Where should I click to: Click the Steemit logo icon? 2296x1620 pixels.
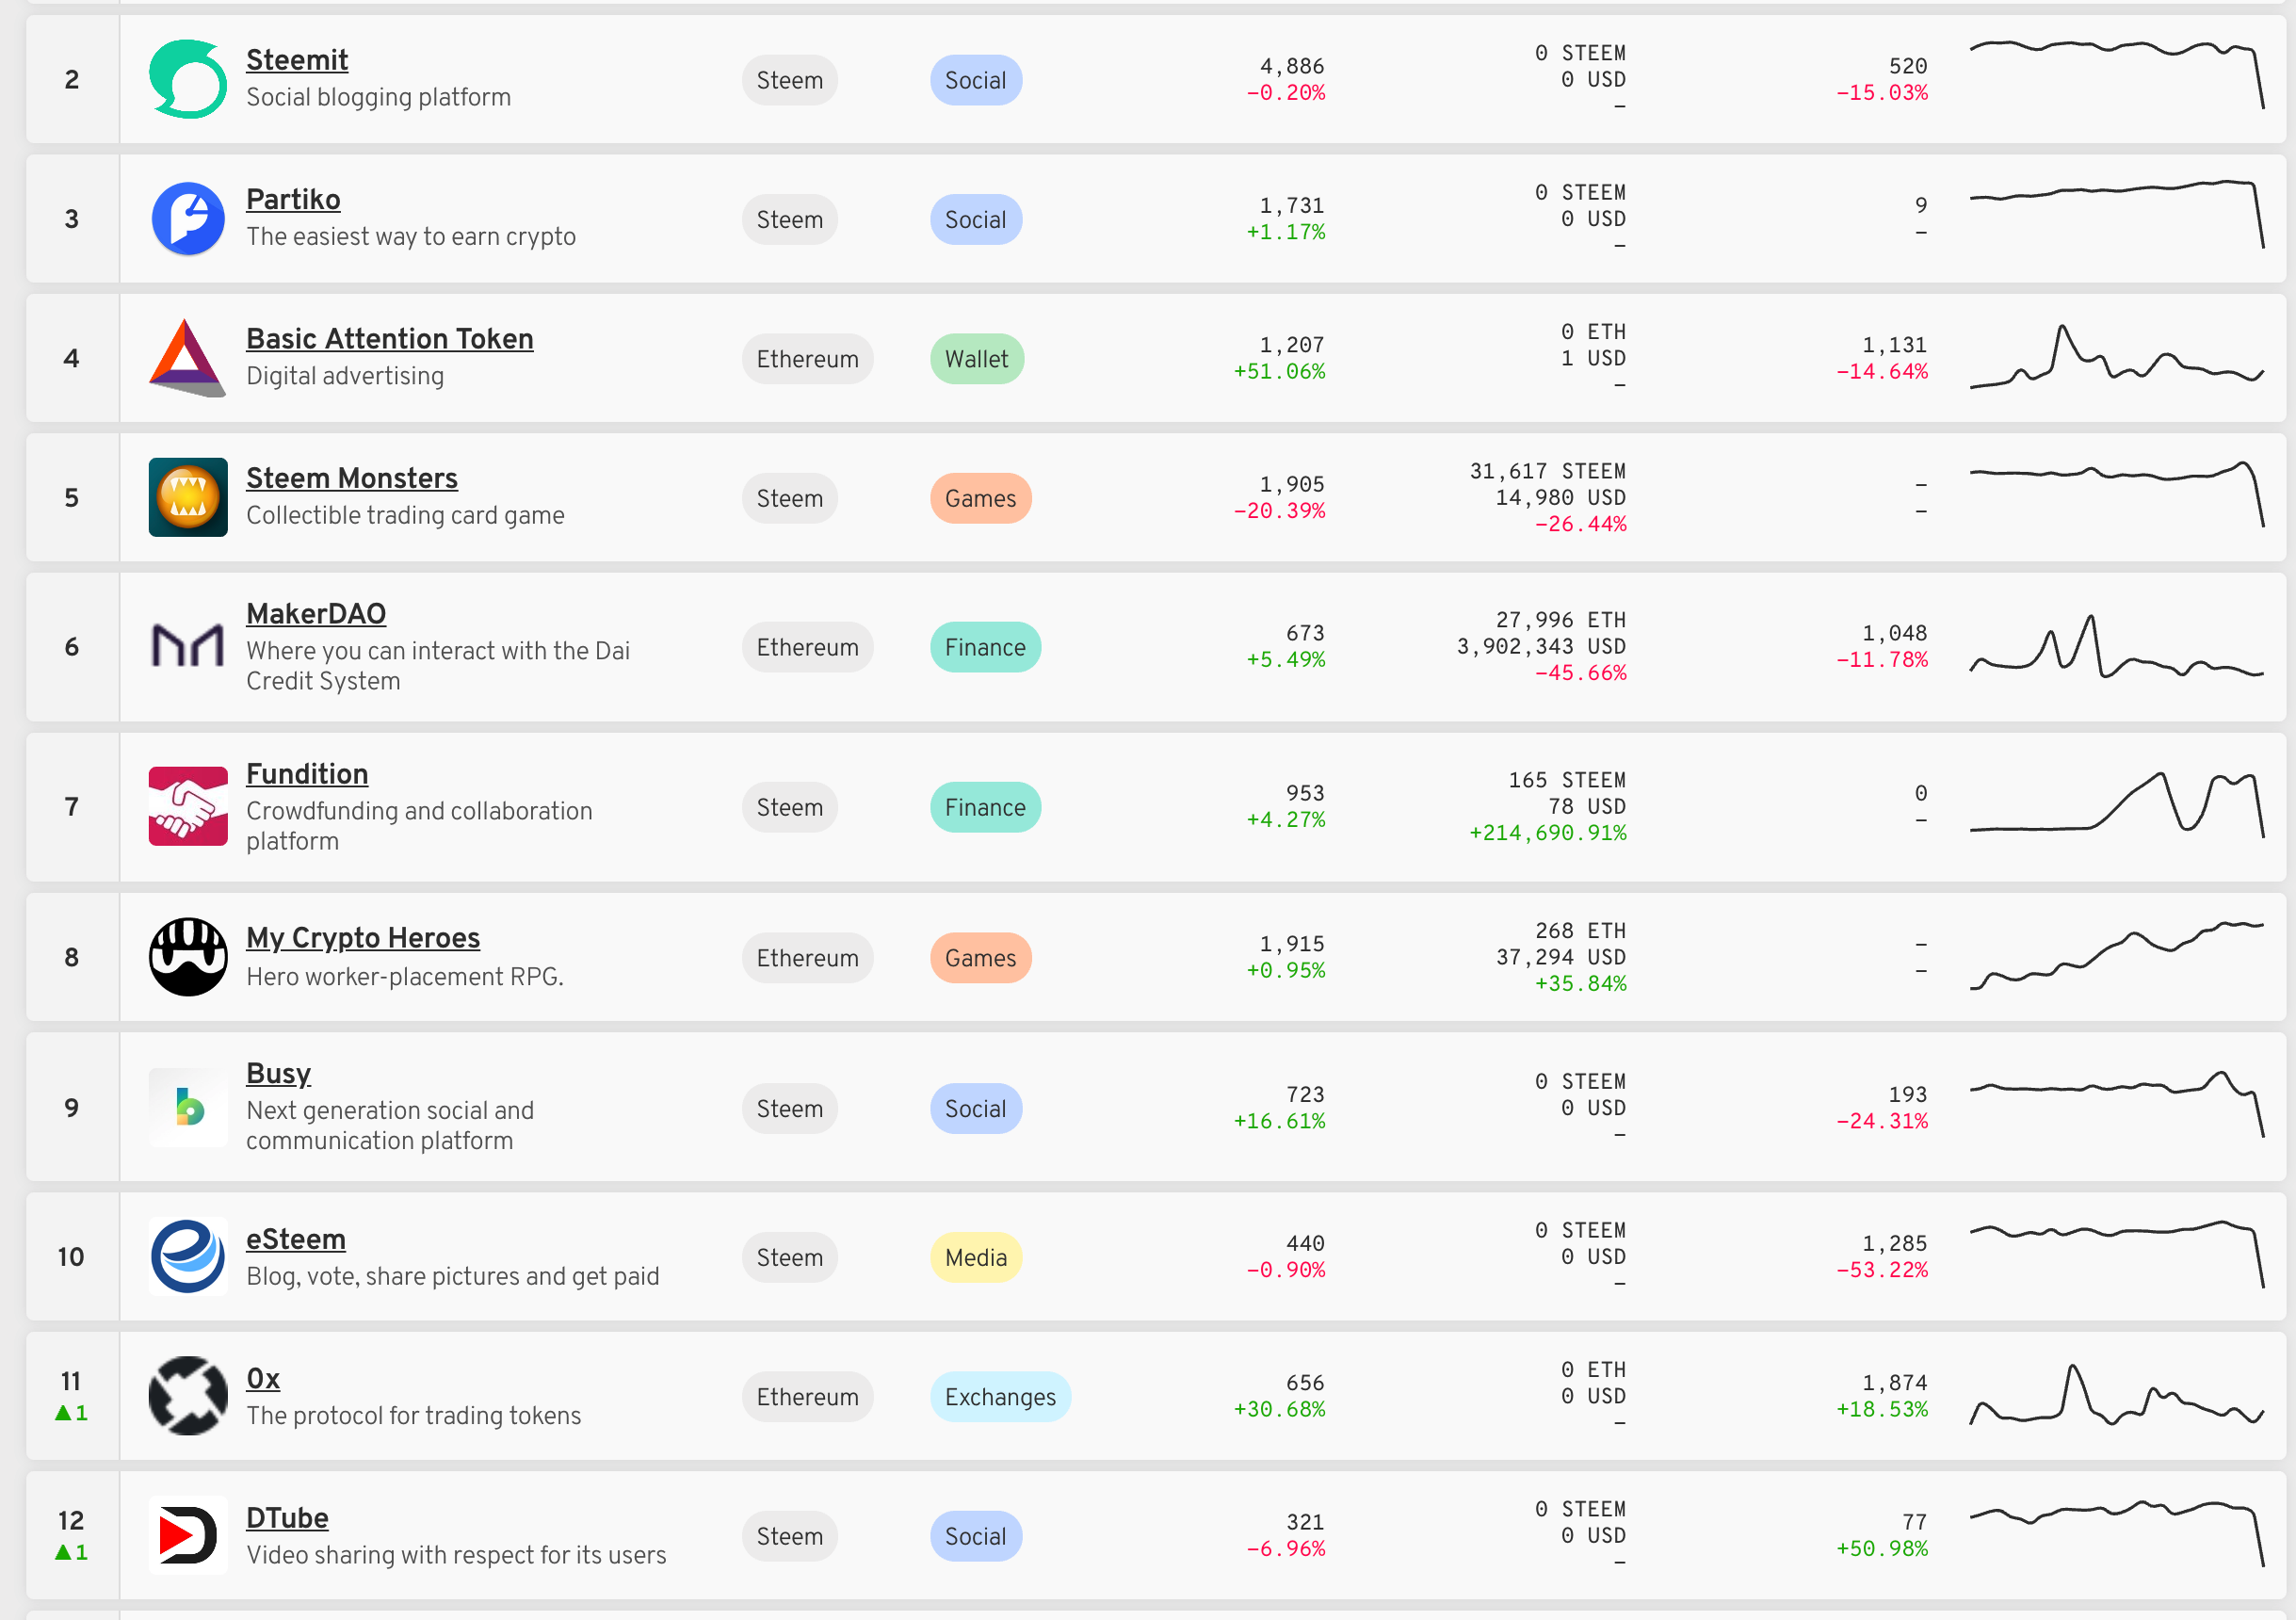(188, 79)
